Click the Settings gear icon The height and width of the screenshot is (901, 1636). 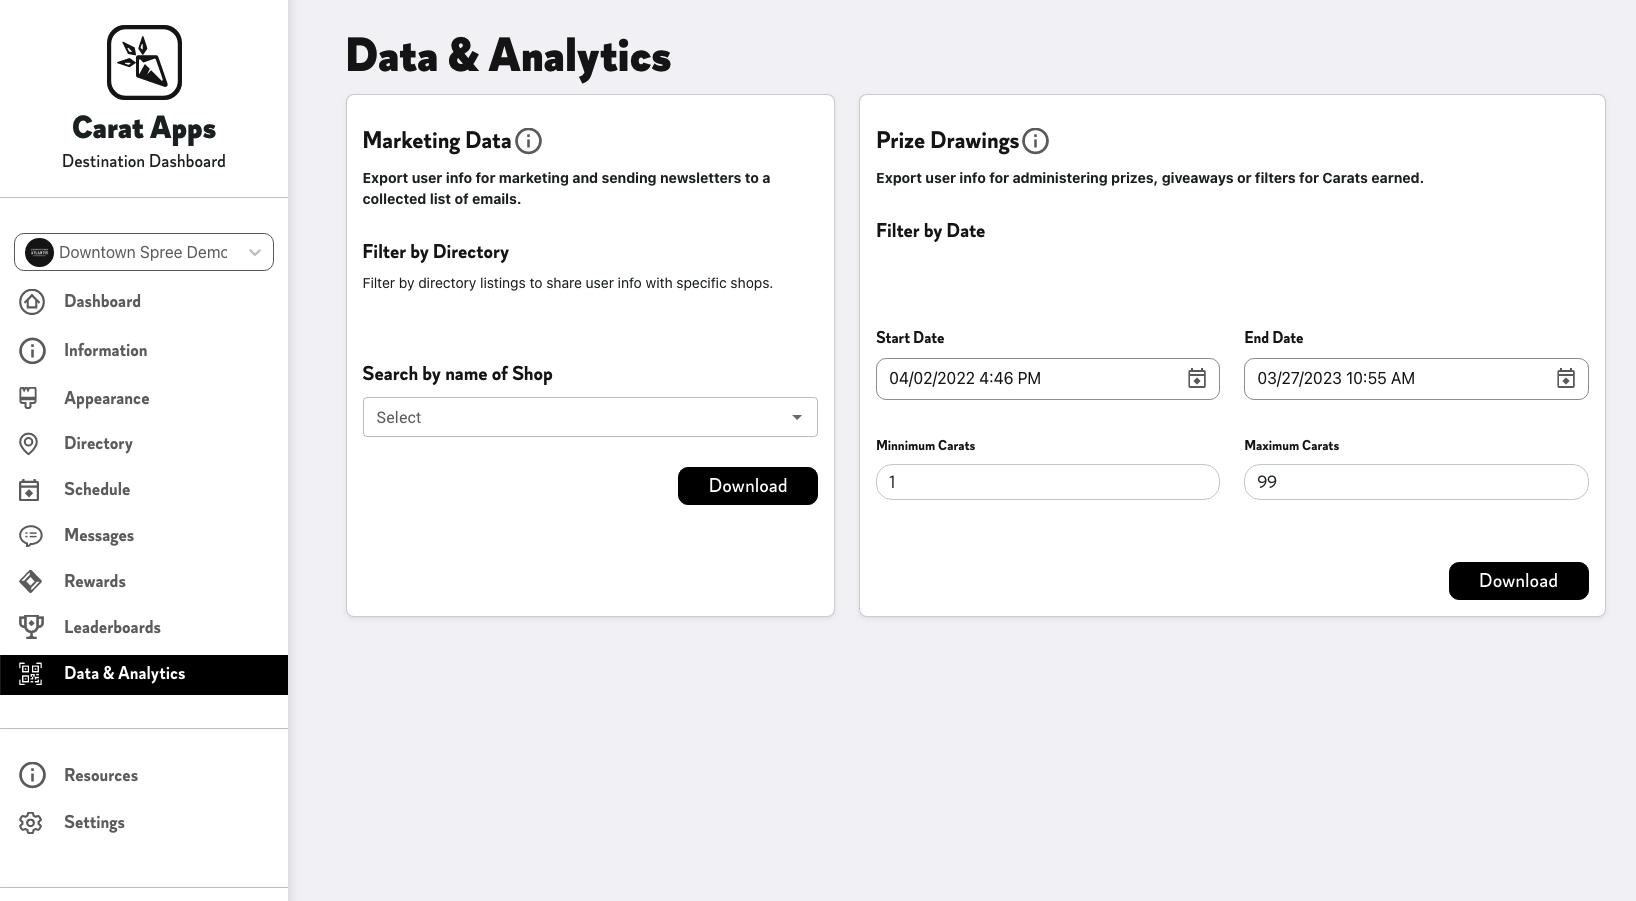click(x=31, y=822)
